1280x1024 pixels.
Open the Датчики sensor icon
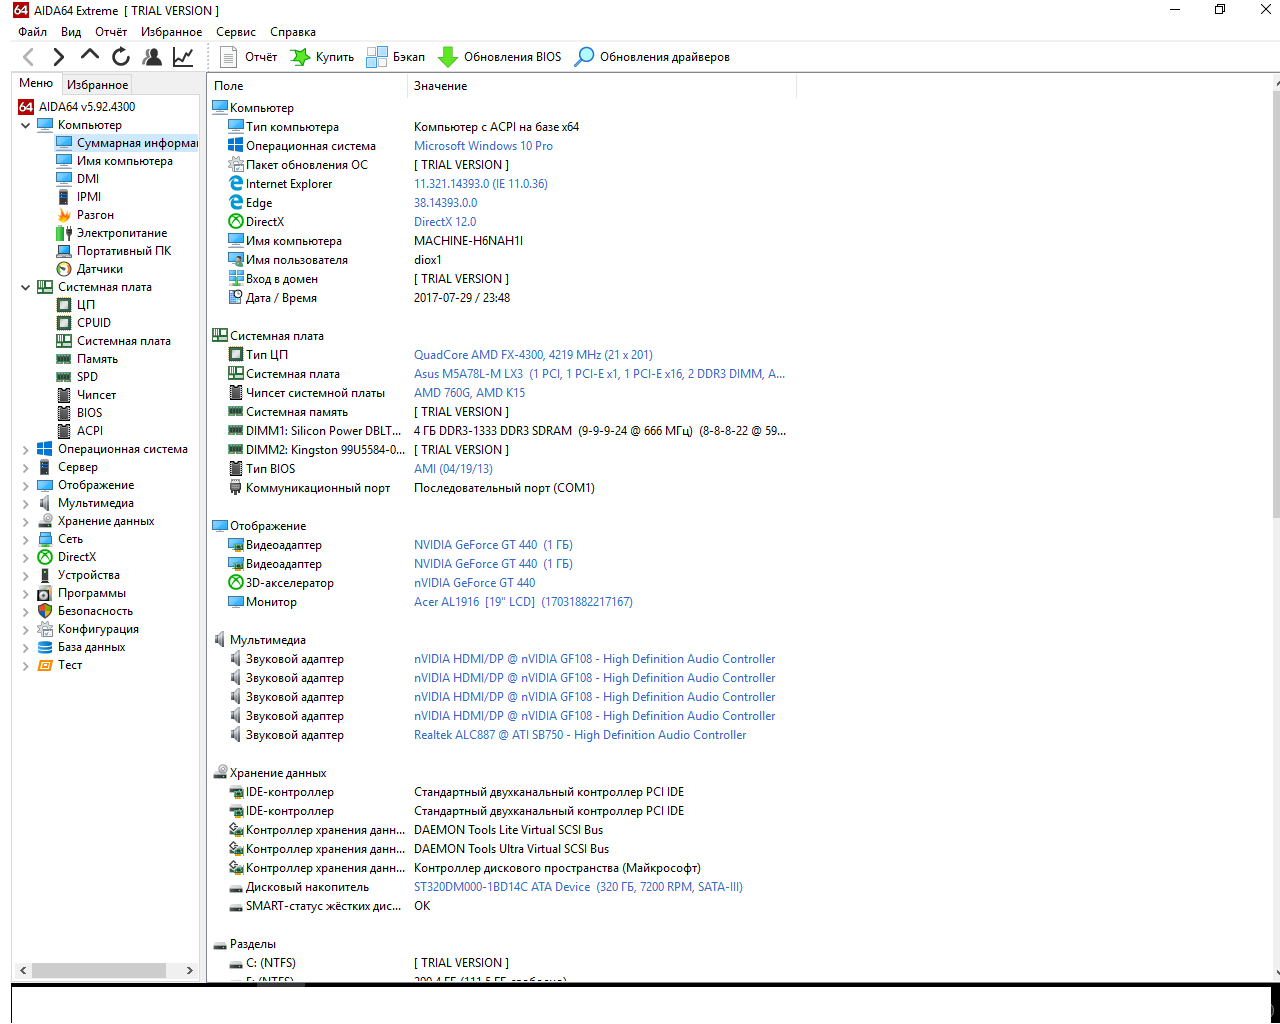coord(64,269)
